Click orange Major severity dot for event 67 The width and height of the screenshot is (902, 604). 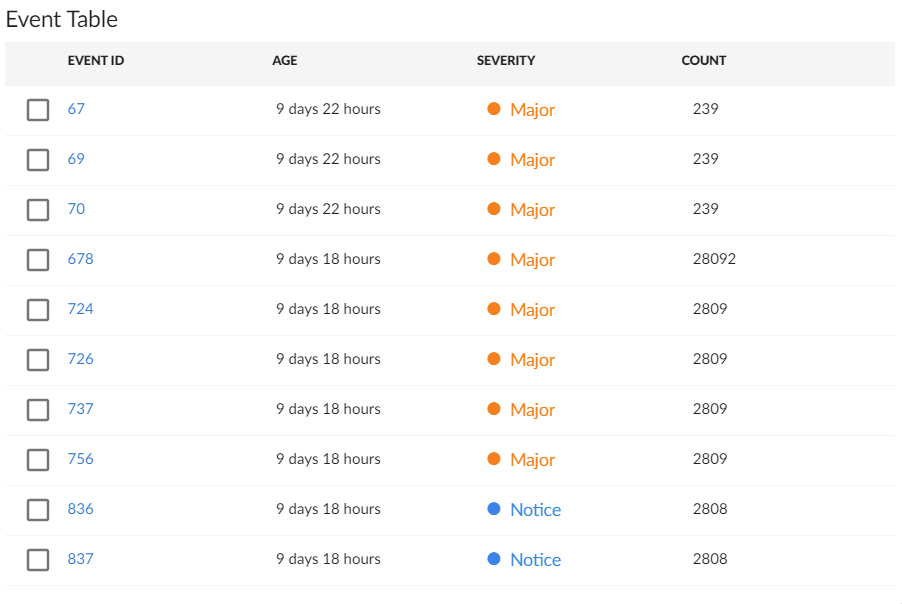494,109
